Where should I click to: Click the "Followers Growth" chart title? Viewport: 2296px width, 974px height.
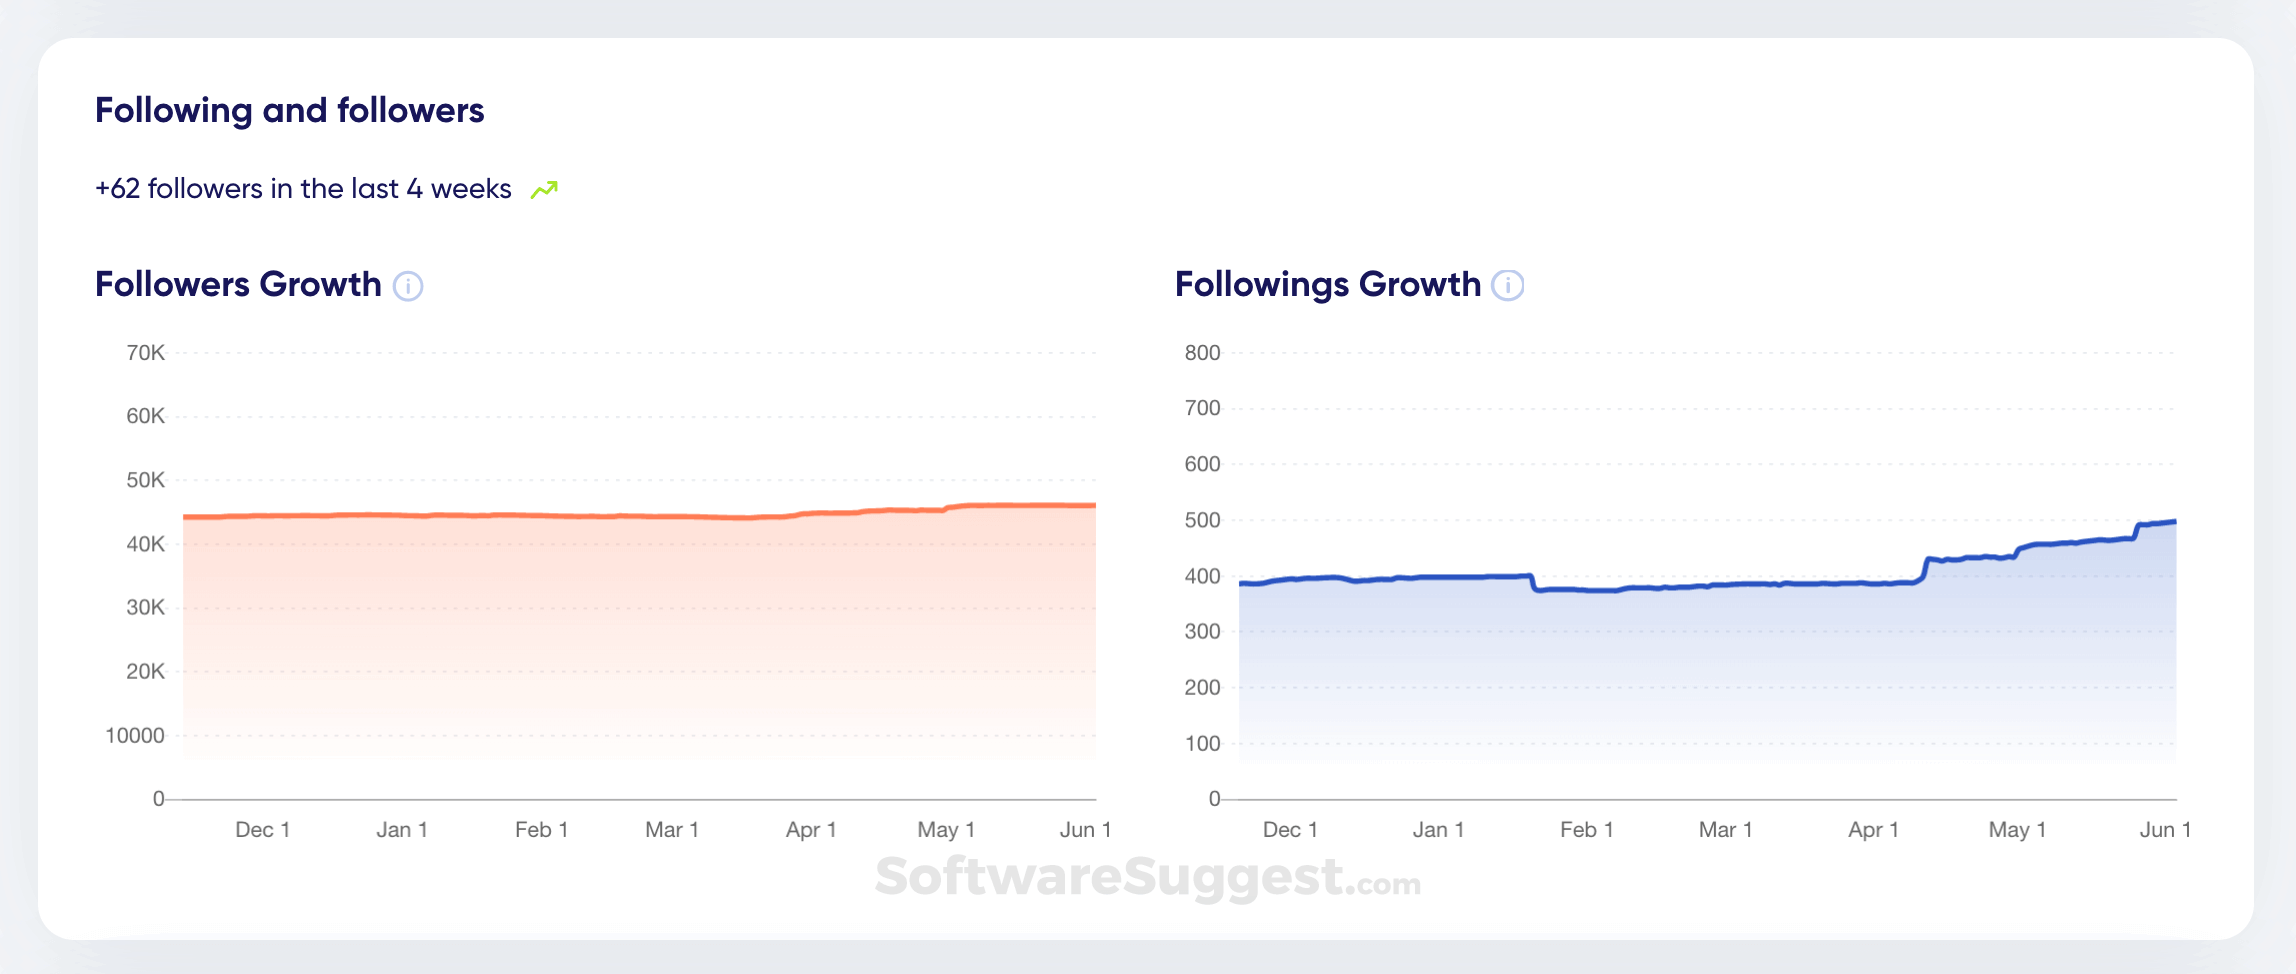click(238, 285)
